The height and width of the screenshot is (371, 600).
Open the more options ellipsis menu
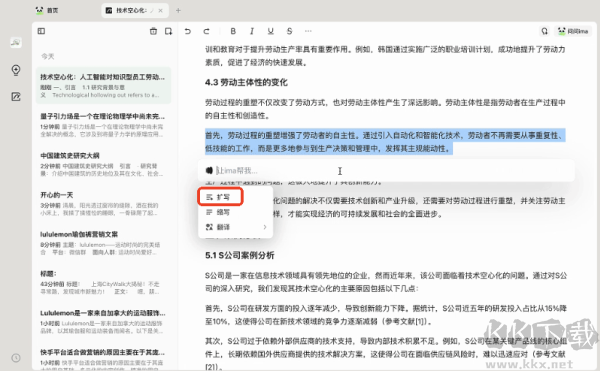coord(308,31)
